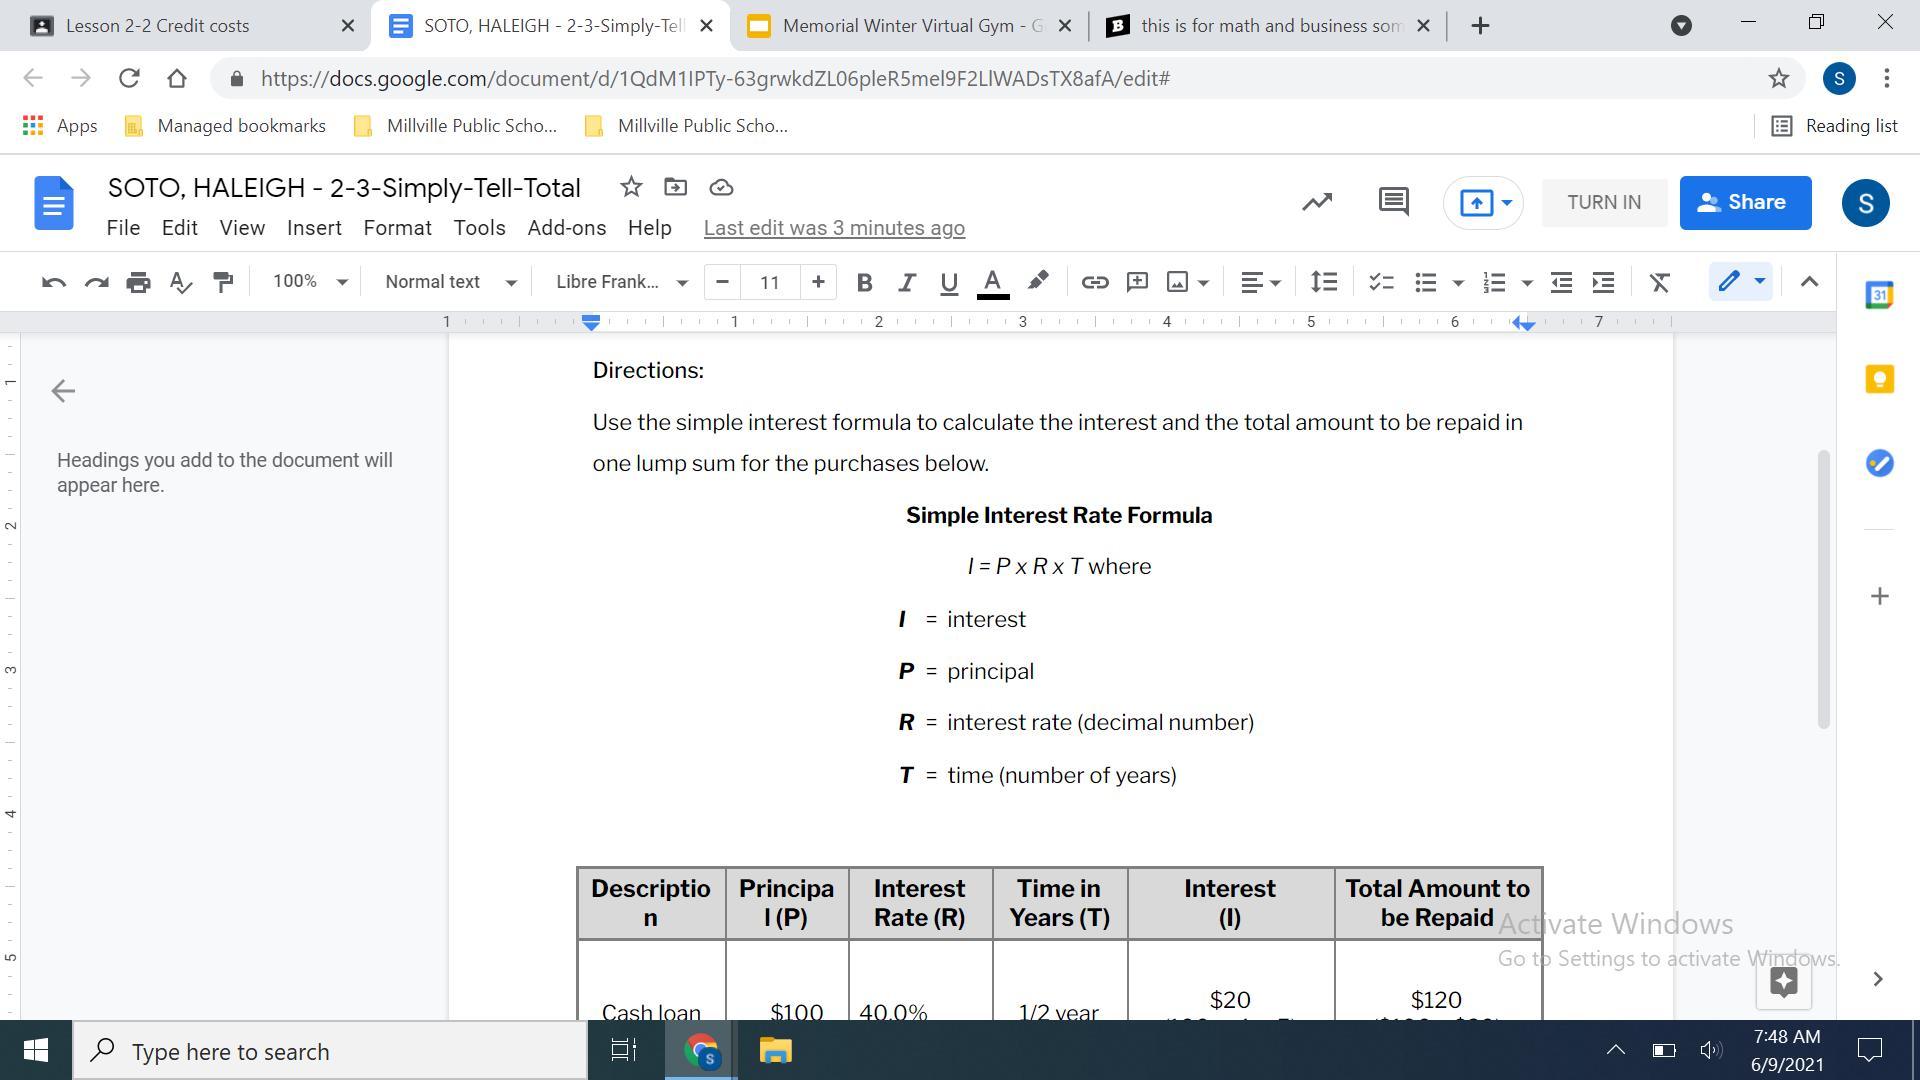1920x1080 pixels.
Task: Toggle underline formatting
Action: click(x=948, y=282)
